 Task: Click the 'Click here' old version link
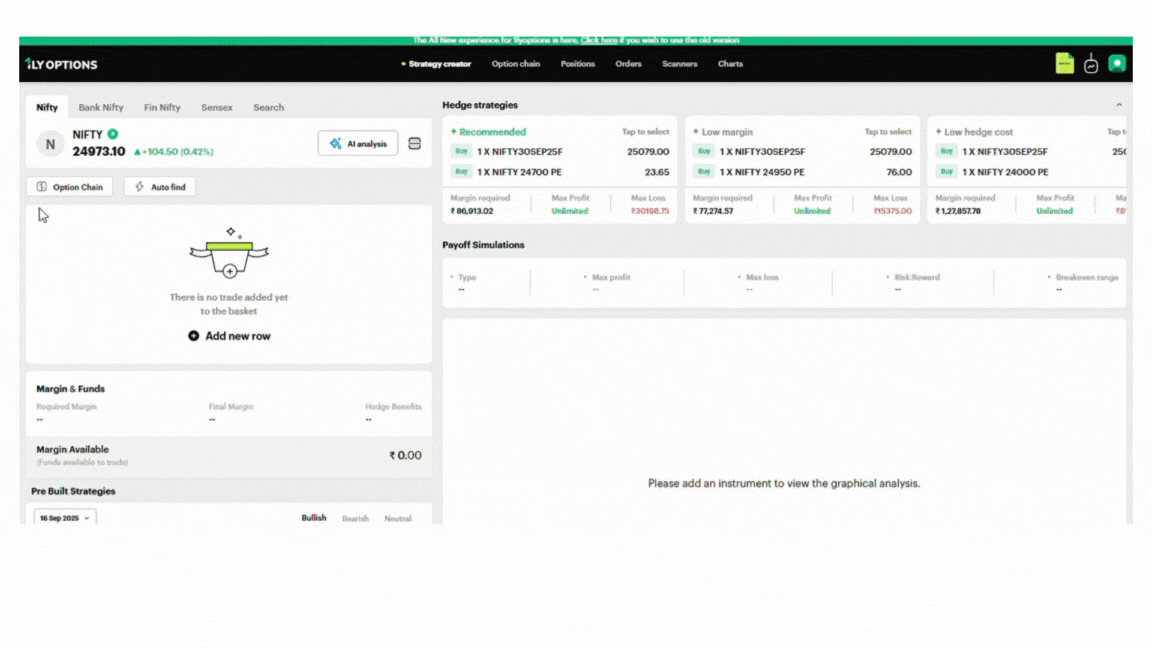(x=599, y=40)
